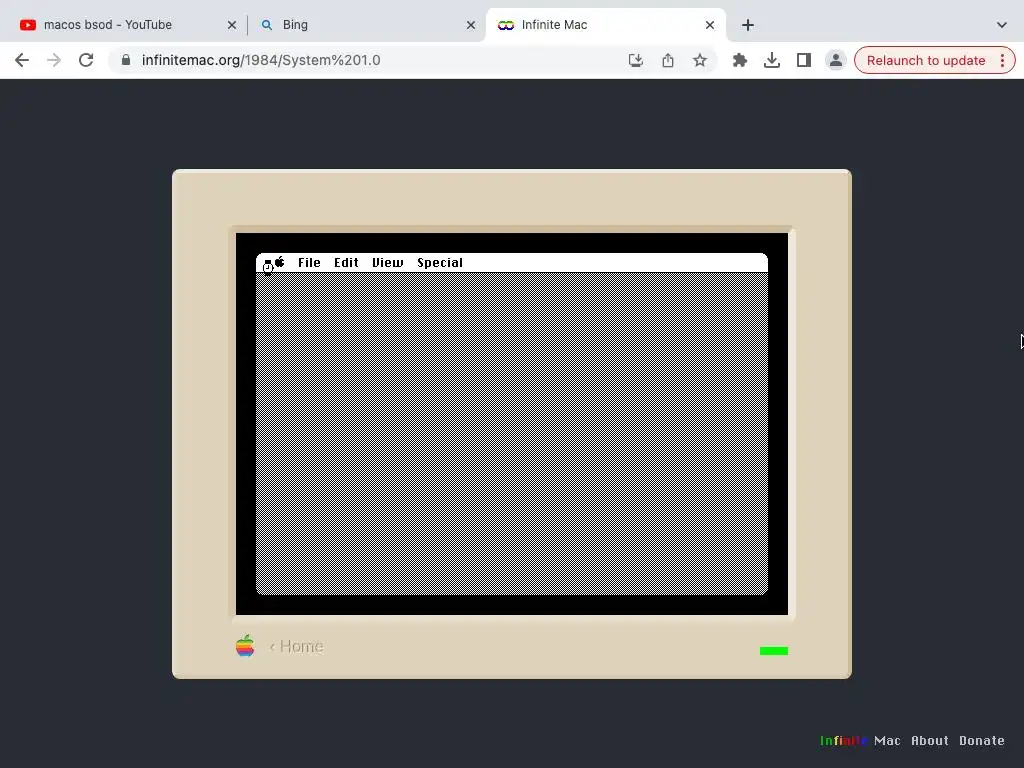
Task: Open browser Downloads icon
Action: [x=772, y=60]
